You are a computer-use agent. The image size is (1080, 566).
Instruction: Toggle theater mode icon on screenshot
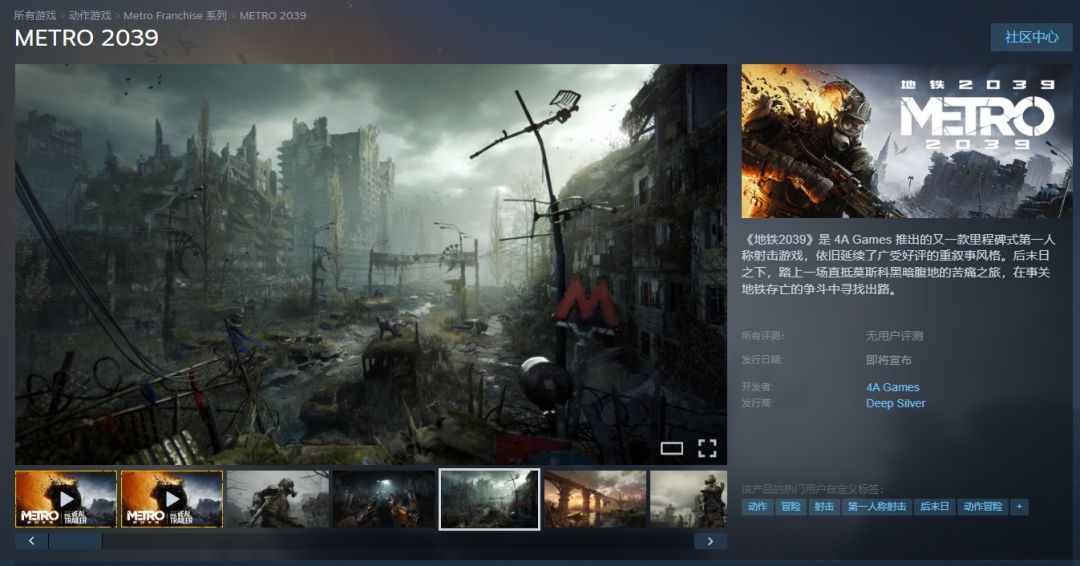[672, 448]
